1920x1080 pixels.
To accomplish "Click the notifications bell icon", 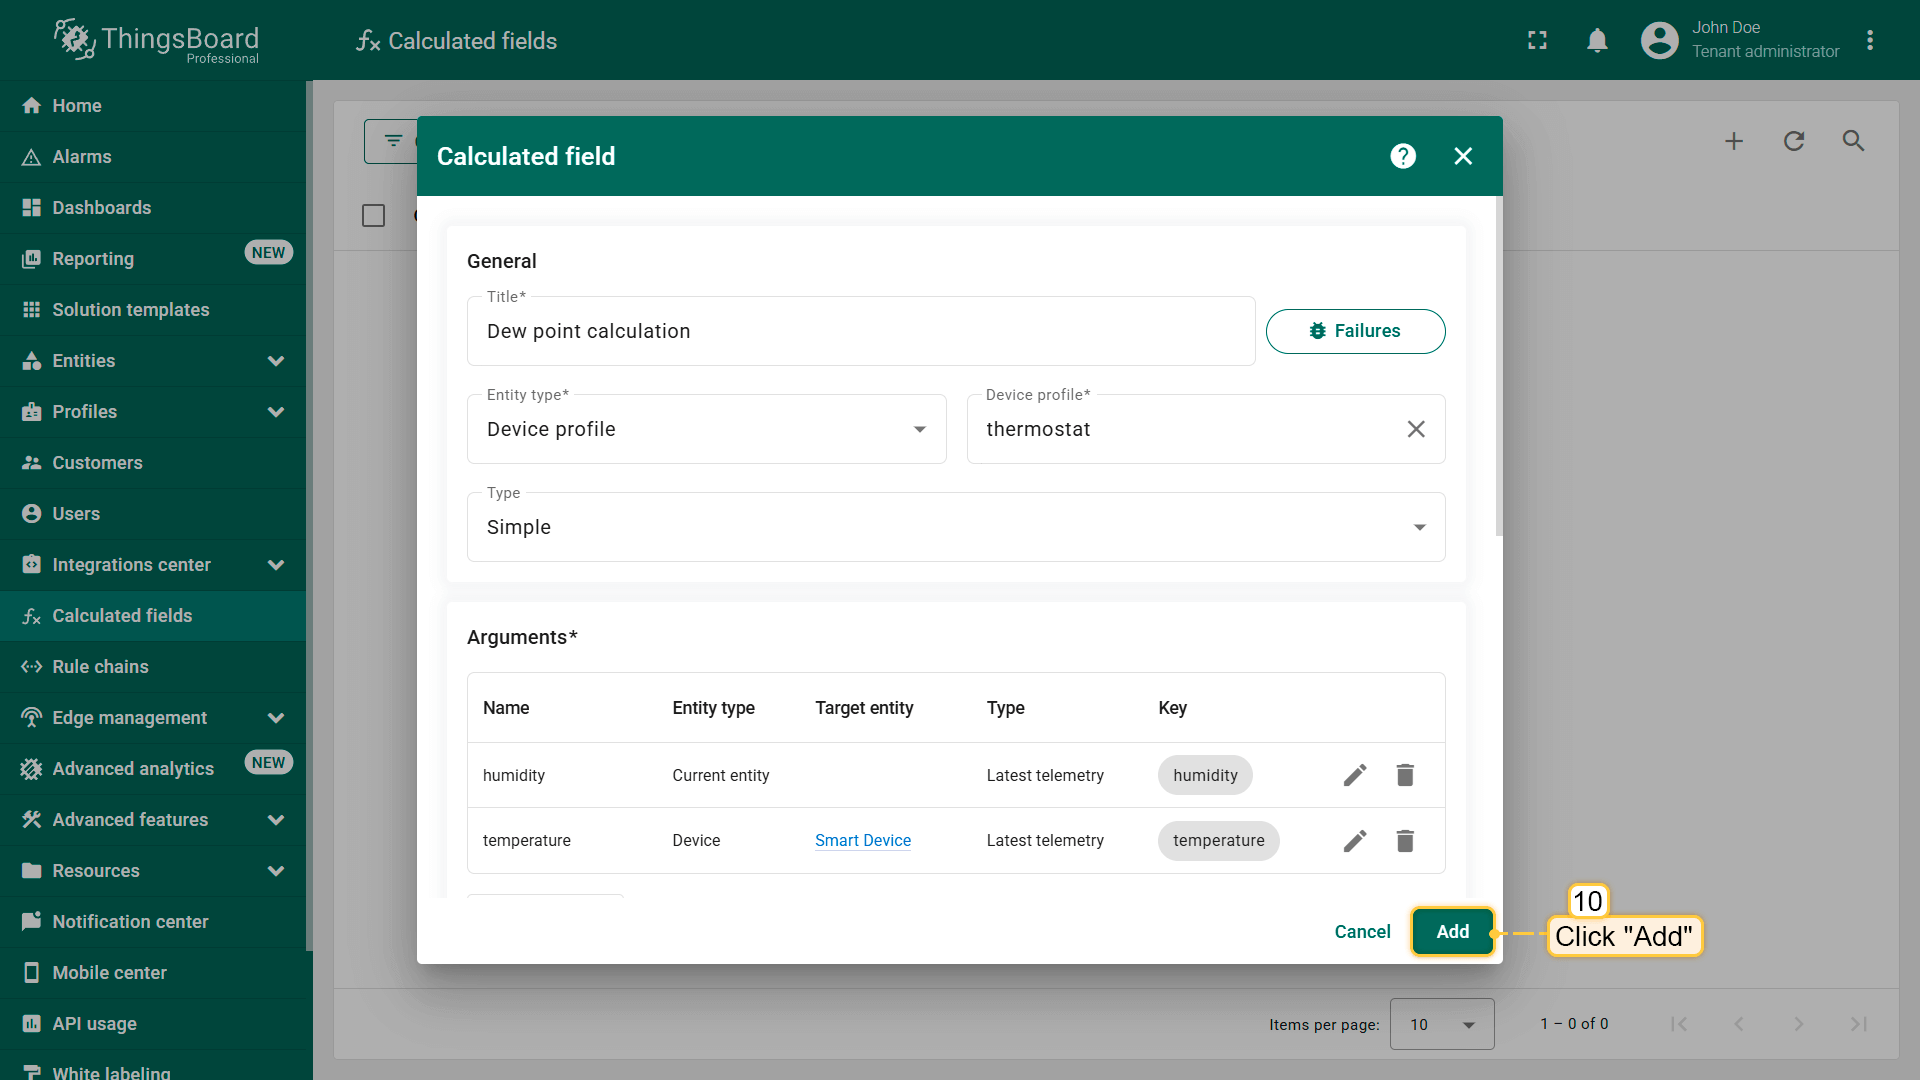I will (1597, 41).
